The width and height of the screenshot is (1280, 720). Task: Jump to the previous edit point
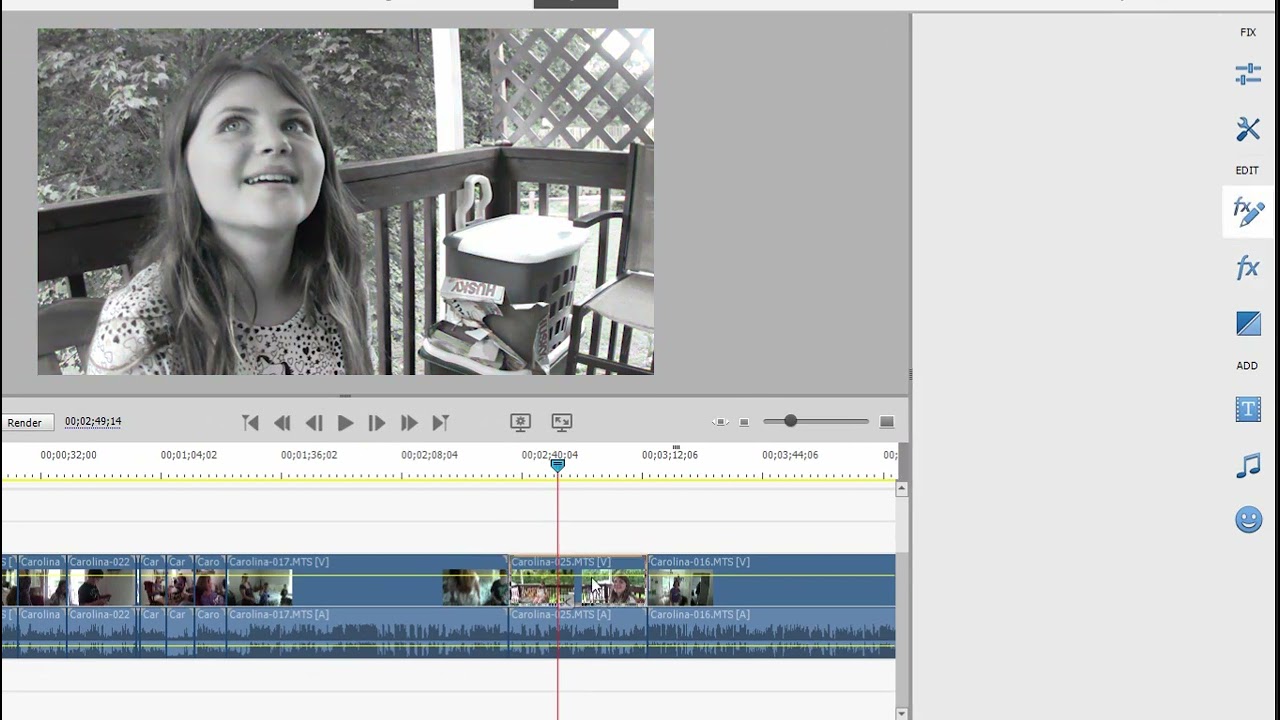point(251,423)
